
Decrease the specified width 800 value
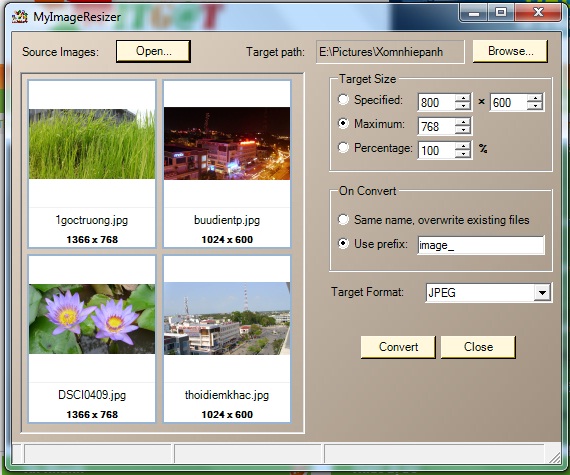click(x=463, y=106)
